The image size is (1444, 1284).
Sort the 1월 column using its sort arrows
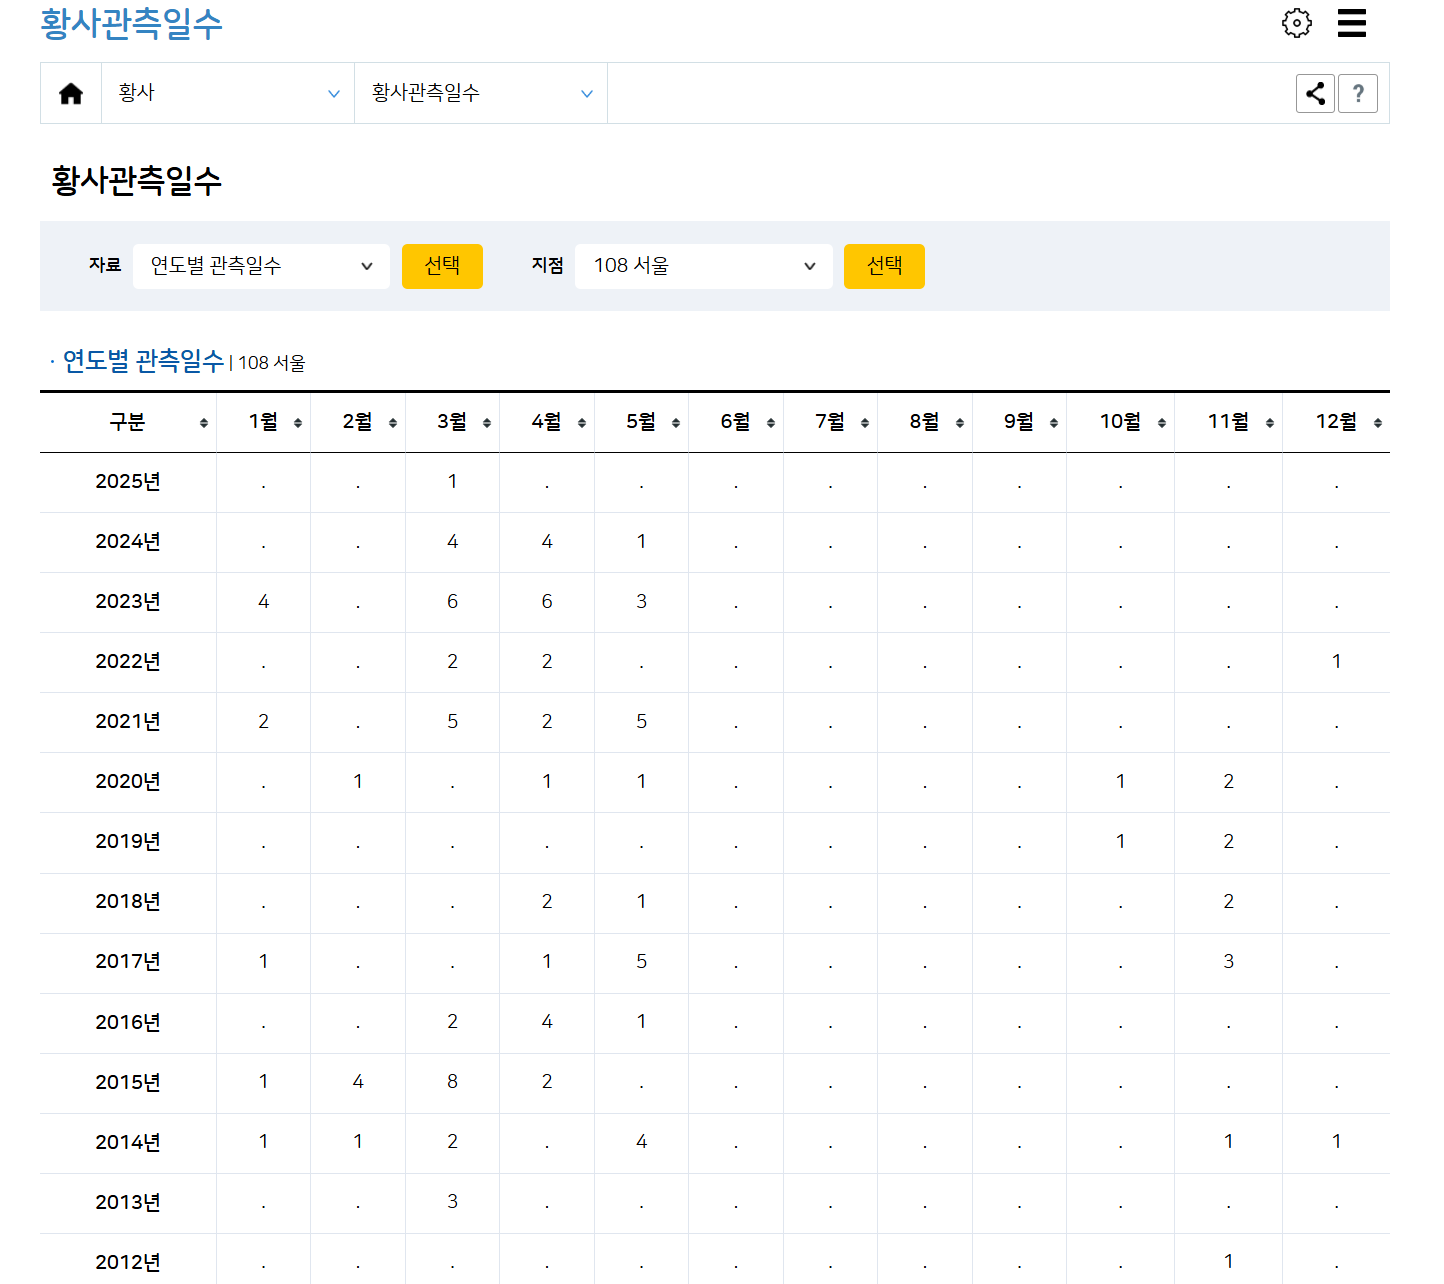(x=297, y=422)
